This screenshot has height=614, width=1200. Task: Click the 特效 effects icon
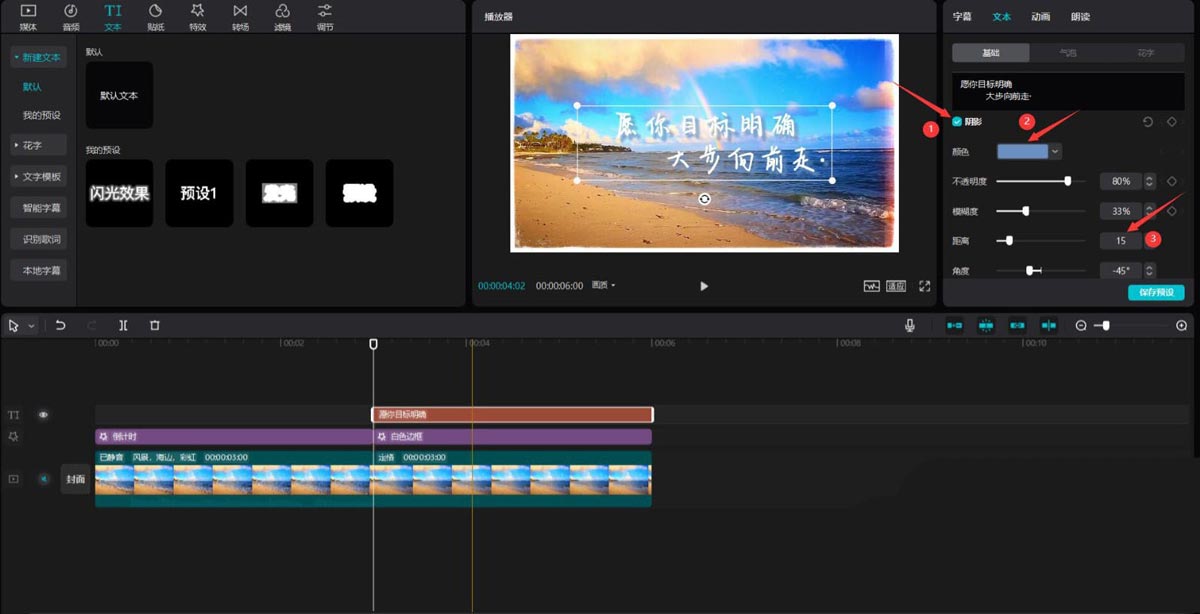[x=196, y=16]
